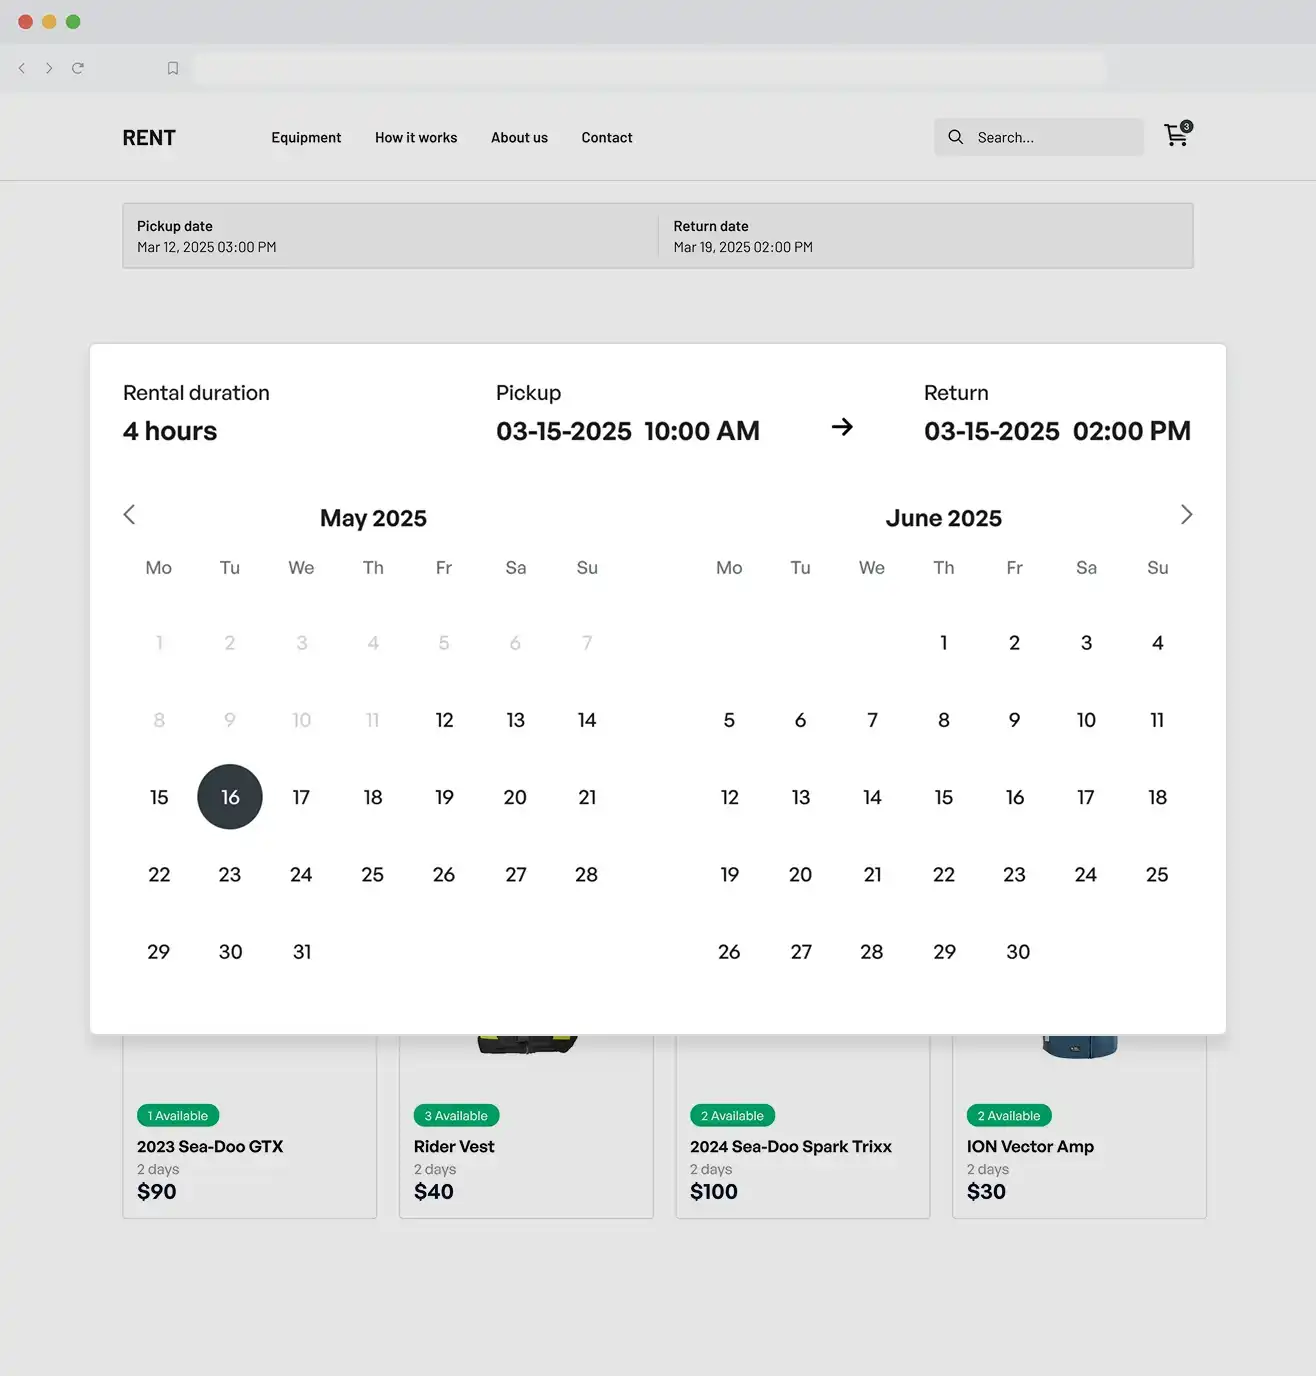
Task: Click the bookmark icon in browser bar
Action: pyautogui.click(x=173, y=68)
